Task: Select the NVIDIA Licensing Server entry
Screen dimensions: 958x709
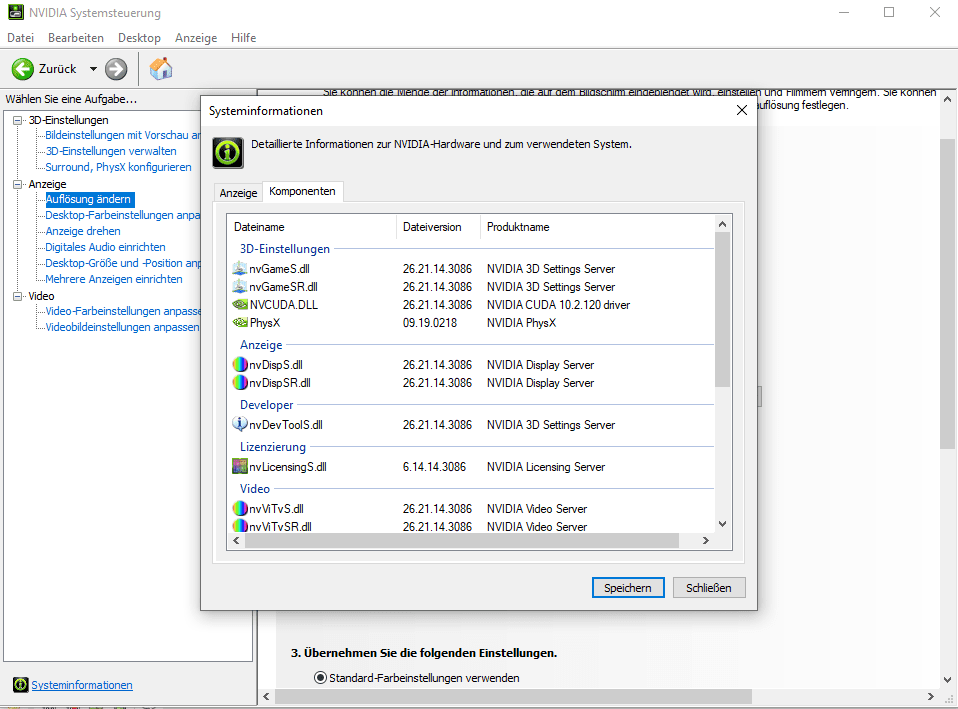Action: click(546, 466)
